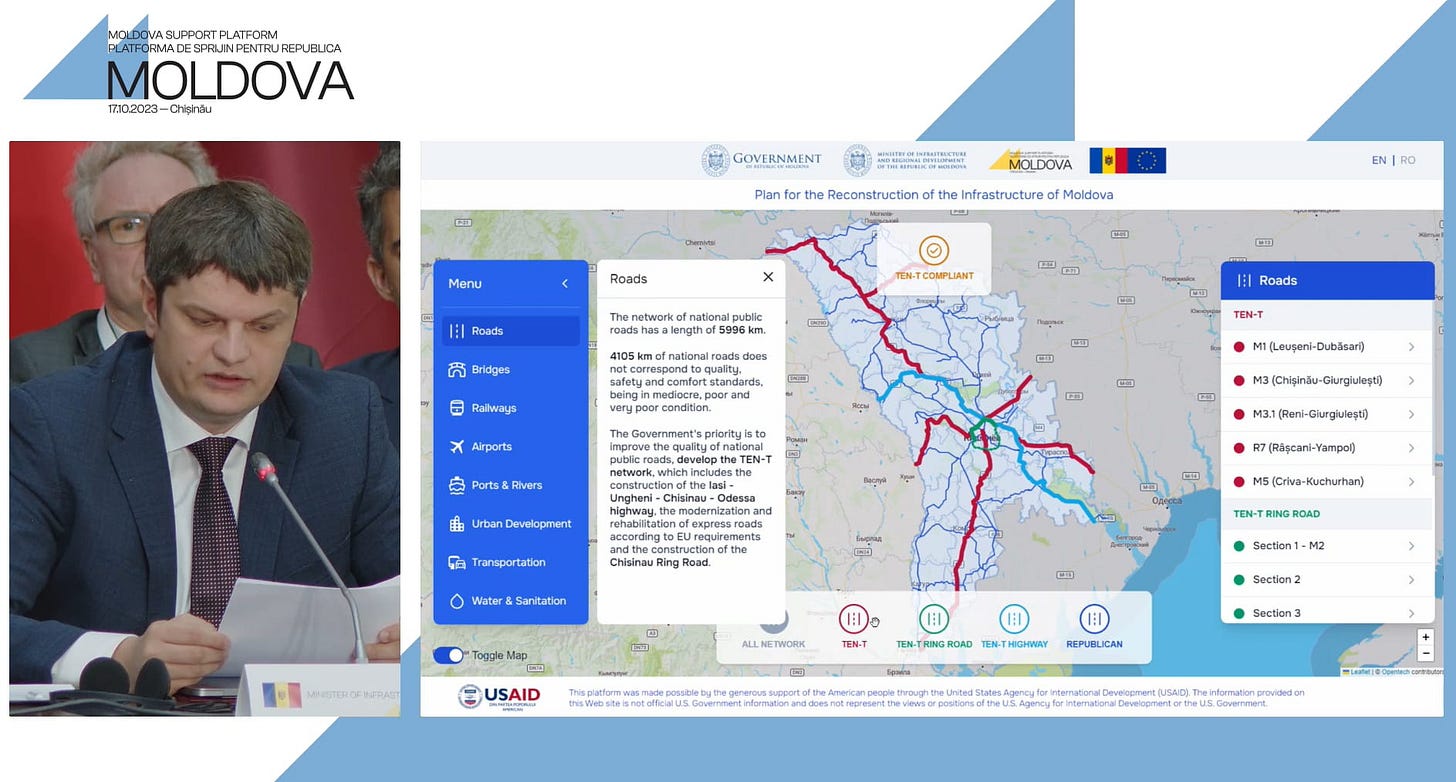Click the red dot for R7 (Rășcani-Yampol)

(x=1239, y=448)
